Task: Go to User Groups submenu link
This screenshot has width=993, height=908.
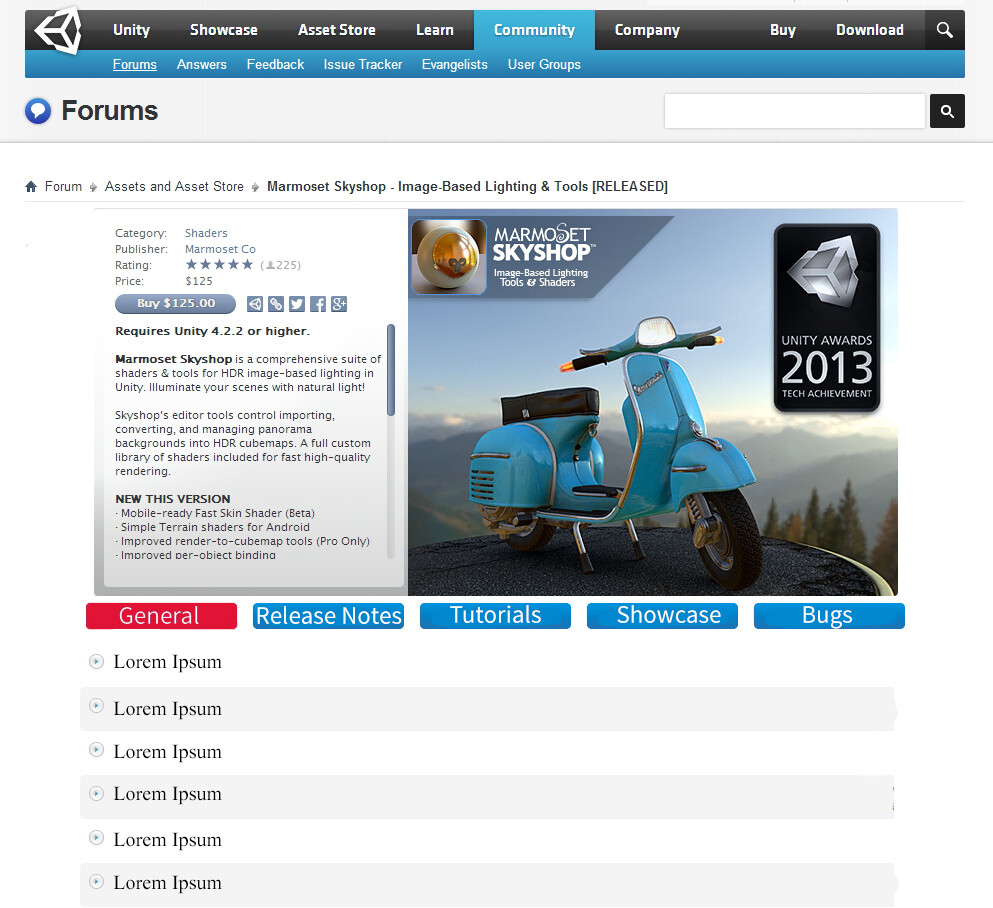Action: [x=543, y=65]
